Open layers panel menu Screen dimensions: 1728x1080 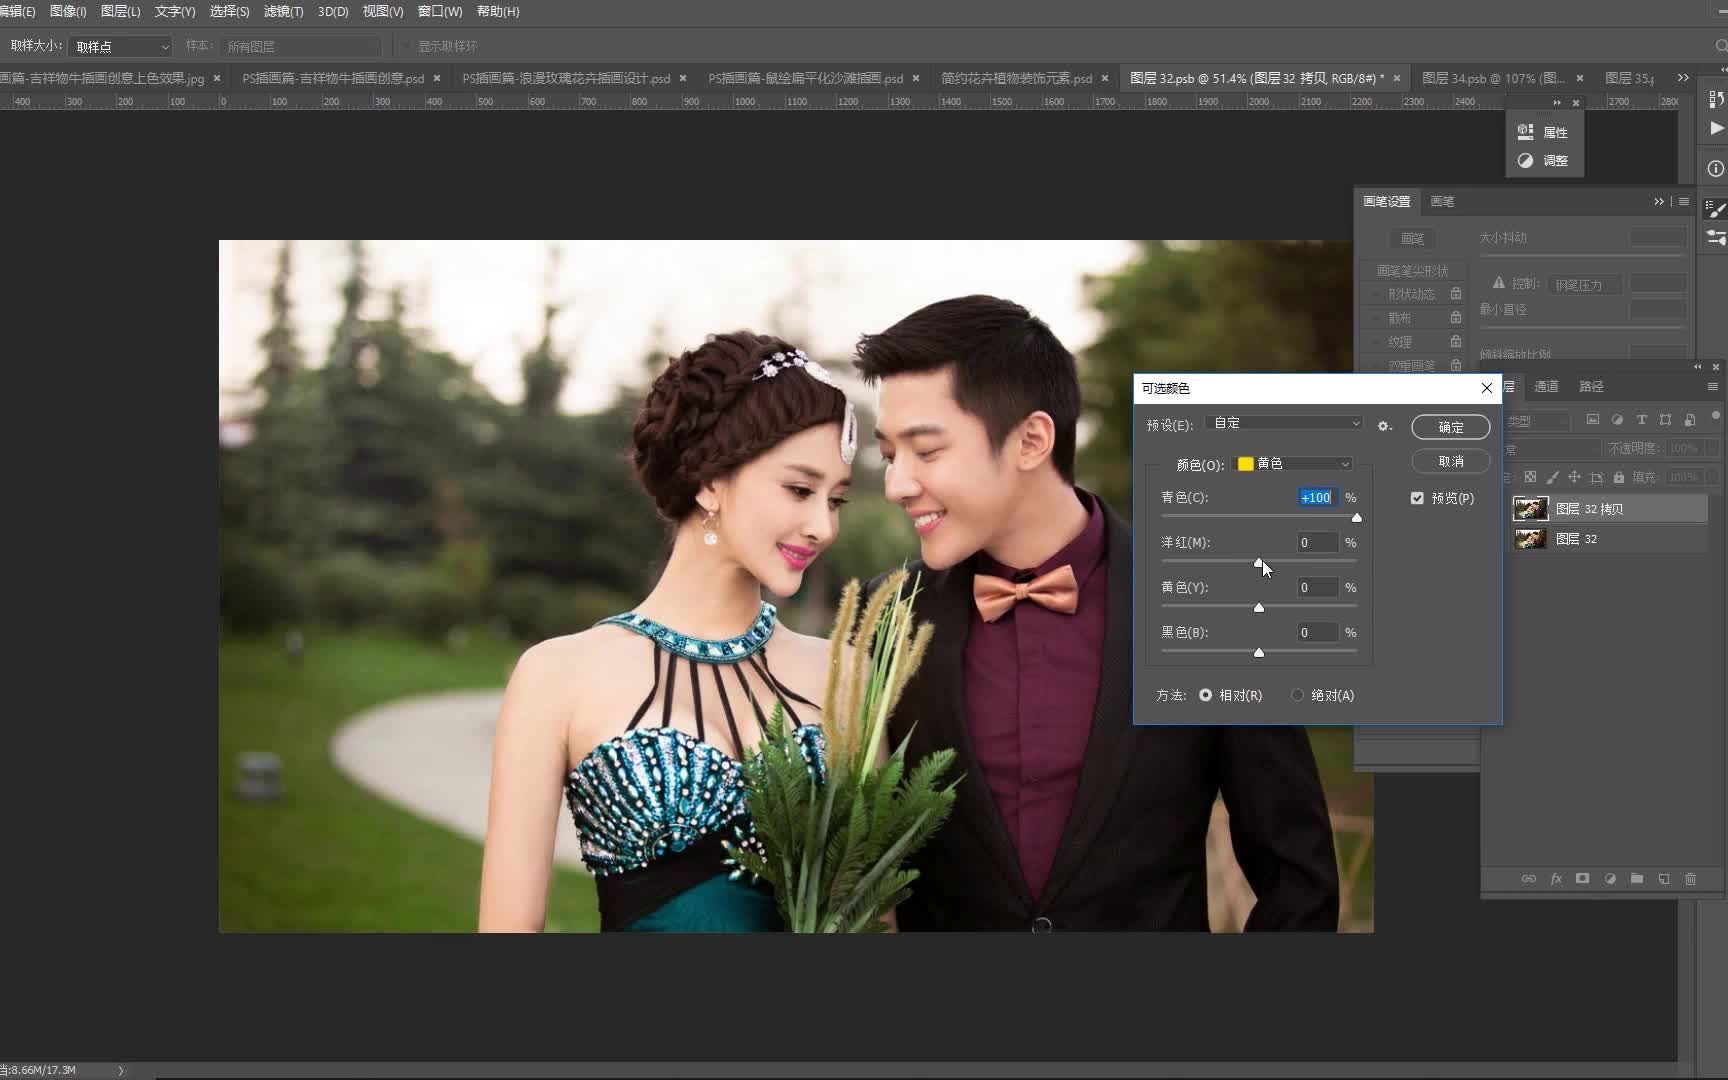coord(1712,386)
